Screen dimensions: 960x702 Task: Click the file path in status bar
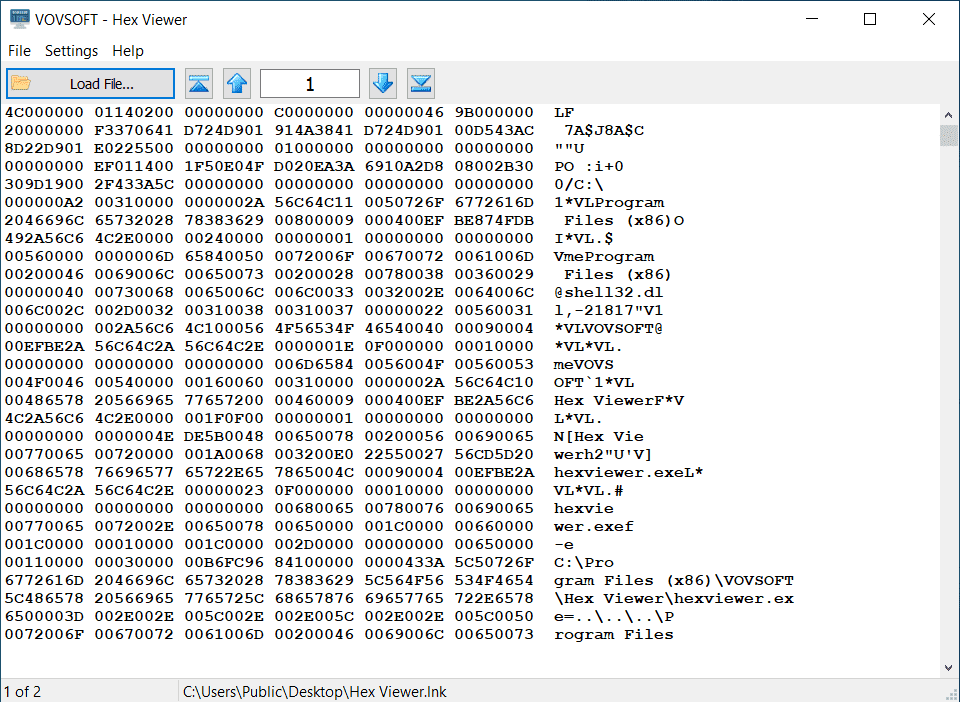coord(315,692)
